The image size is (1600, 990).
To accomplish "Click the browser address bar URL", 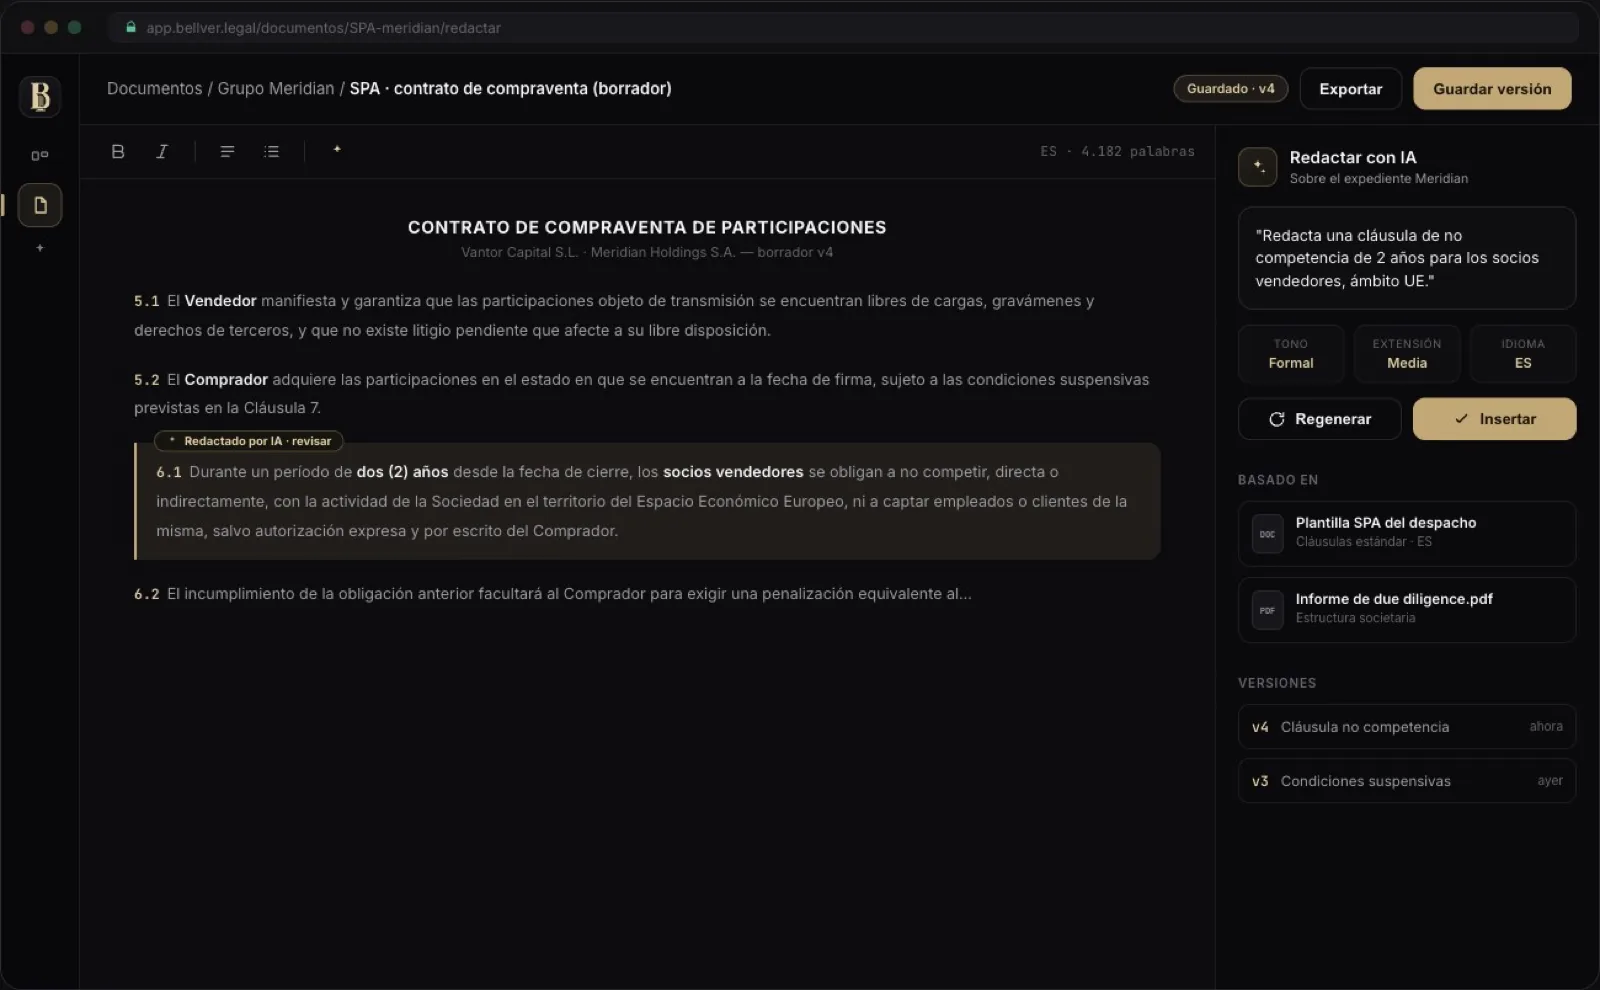I will click(323, 28).
